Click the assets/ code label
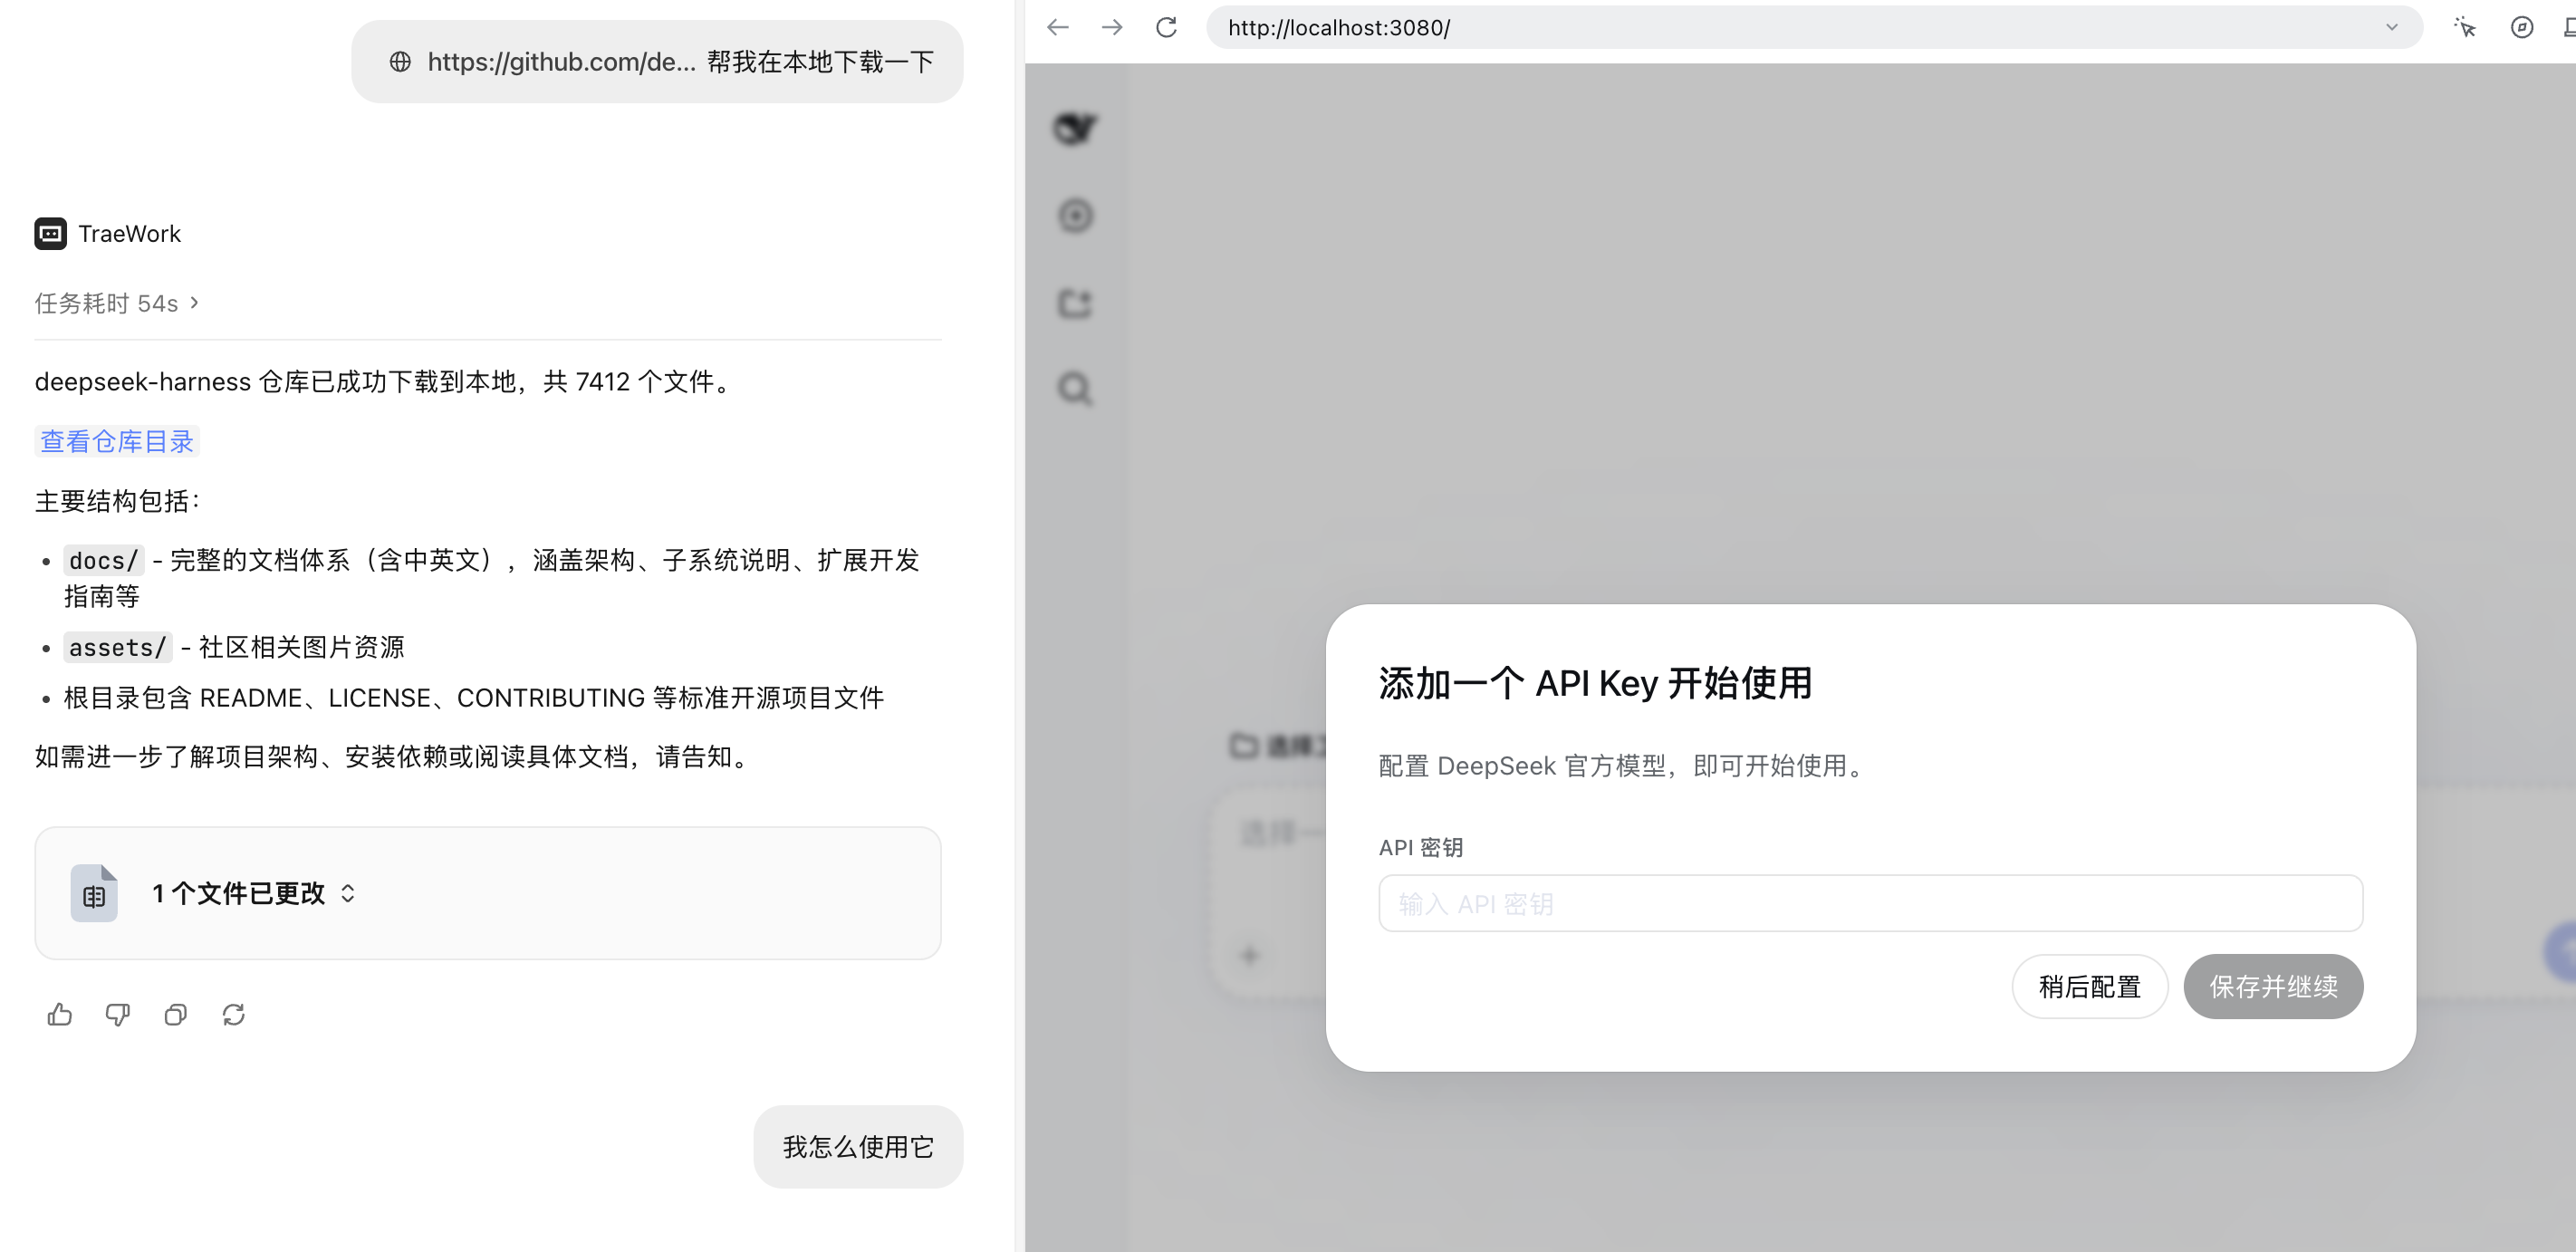 (118, 647)
